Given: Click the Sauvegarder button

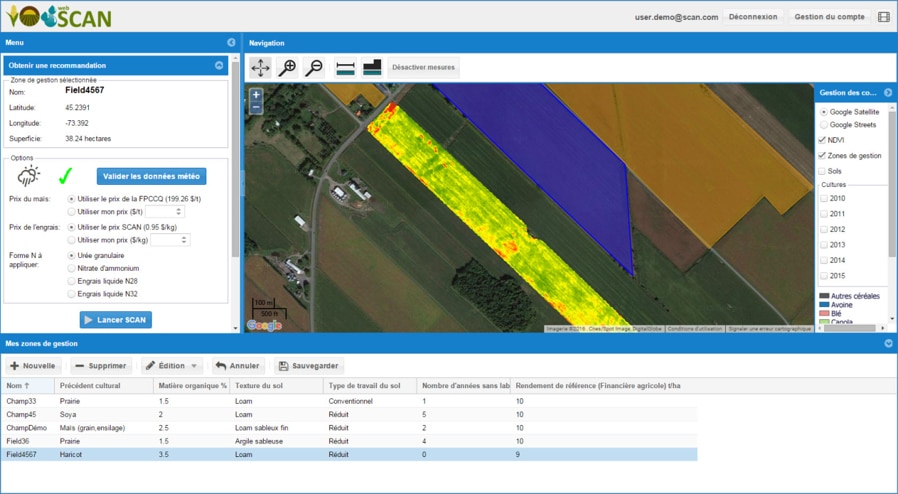Looking at the screenshot, I should click(x=309, y=366).
